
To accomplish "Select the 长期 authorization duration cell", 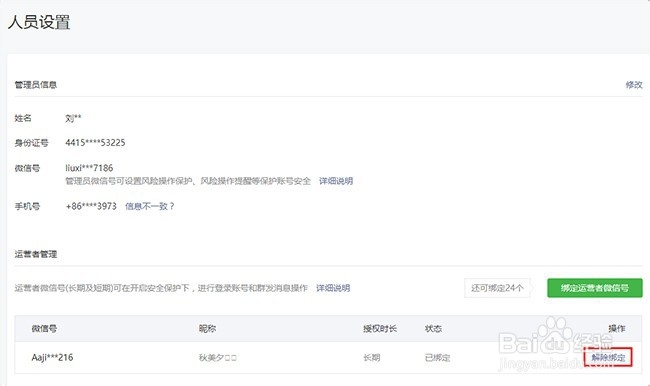I will [x=371, y=357].
